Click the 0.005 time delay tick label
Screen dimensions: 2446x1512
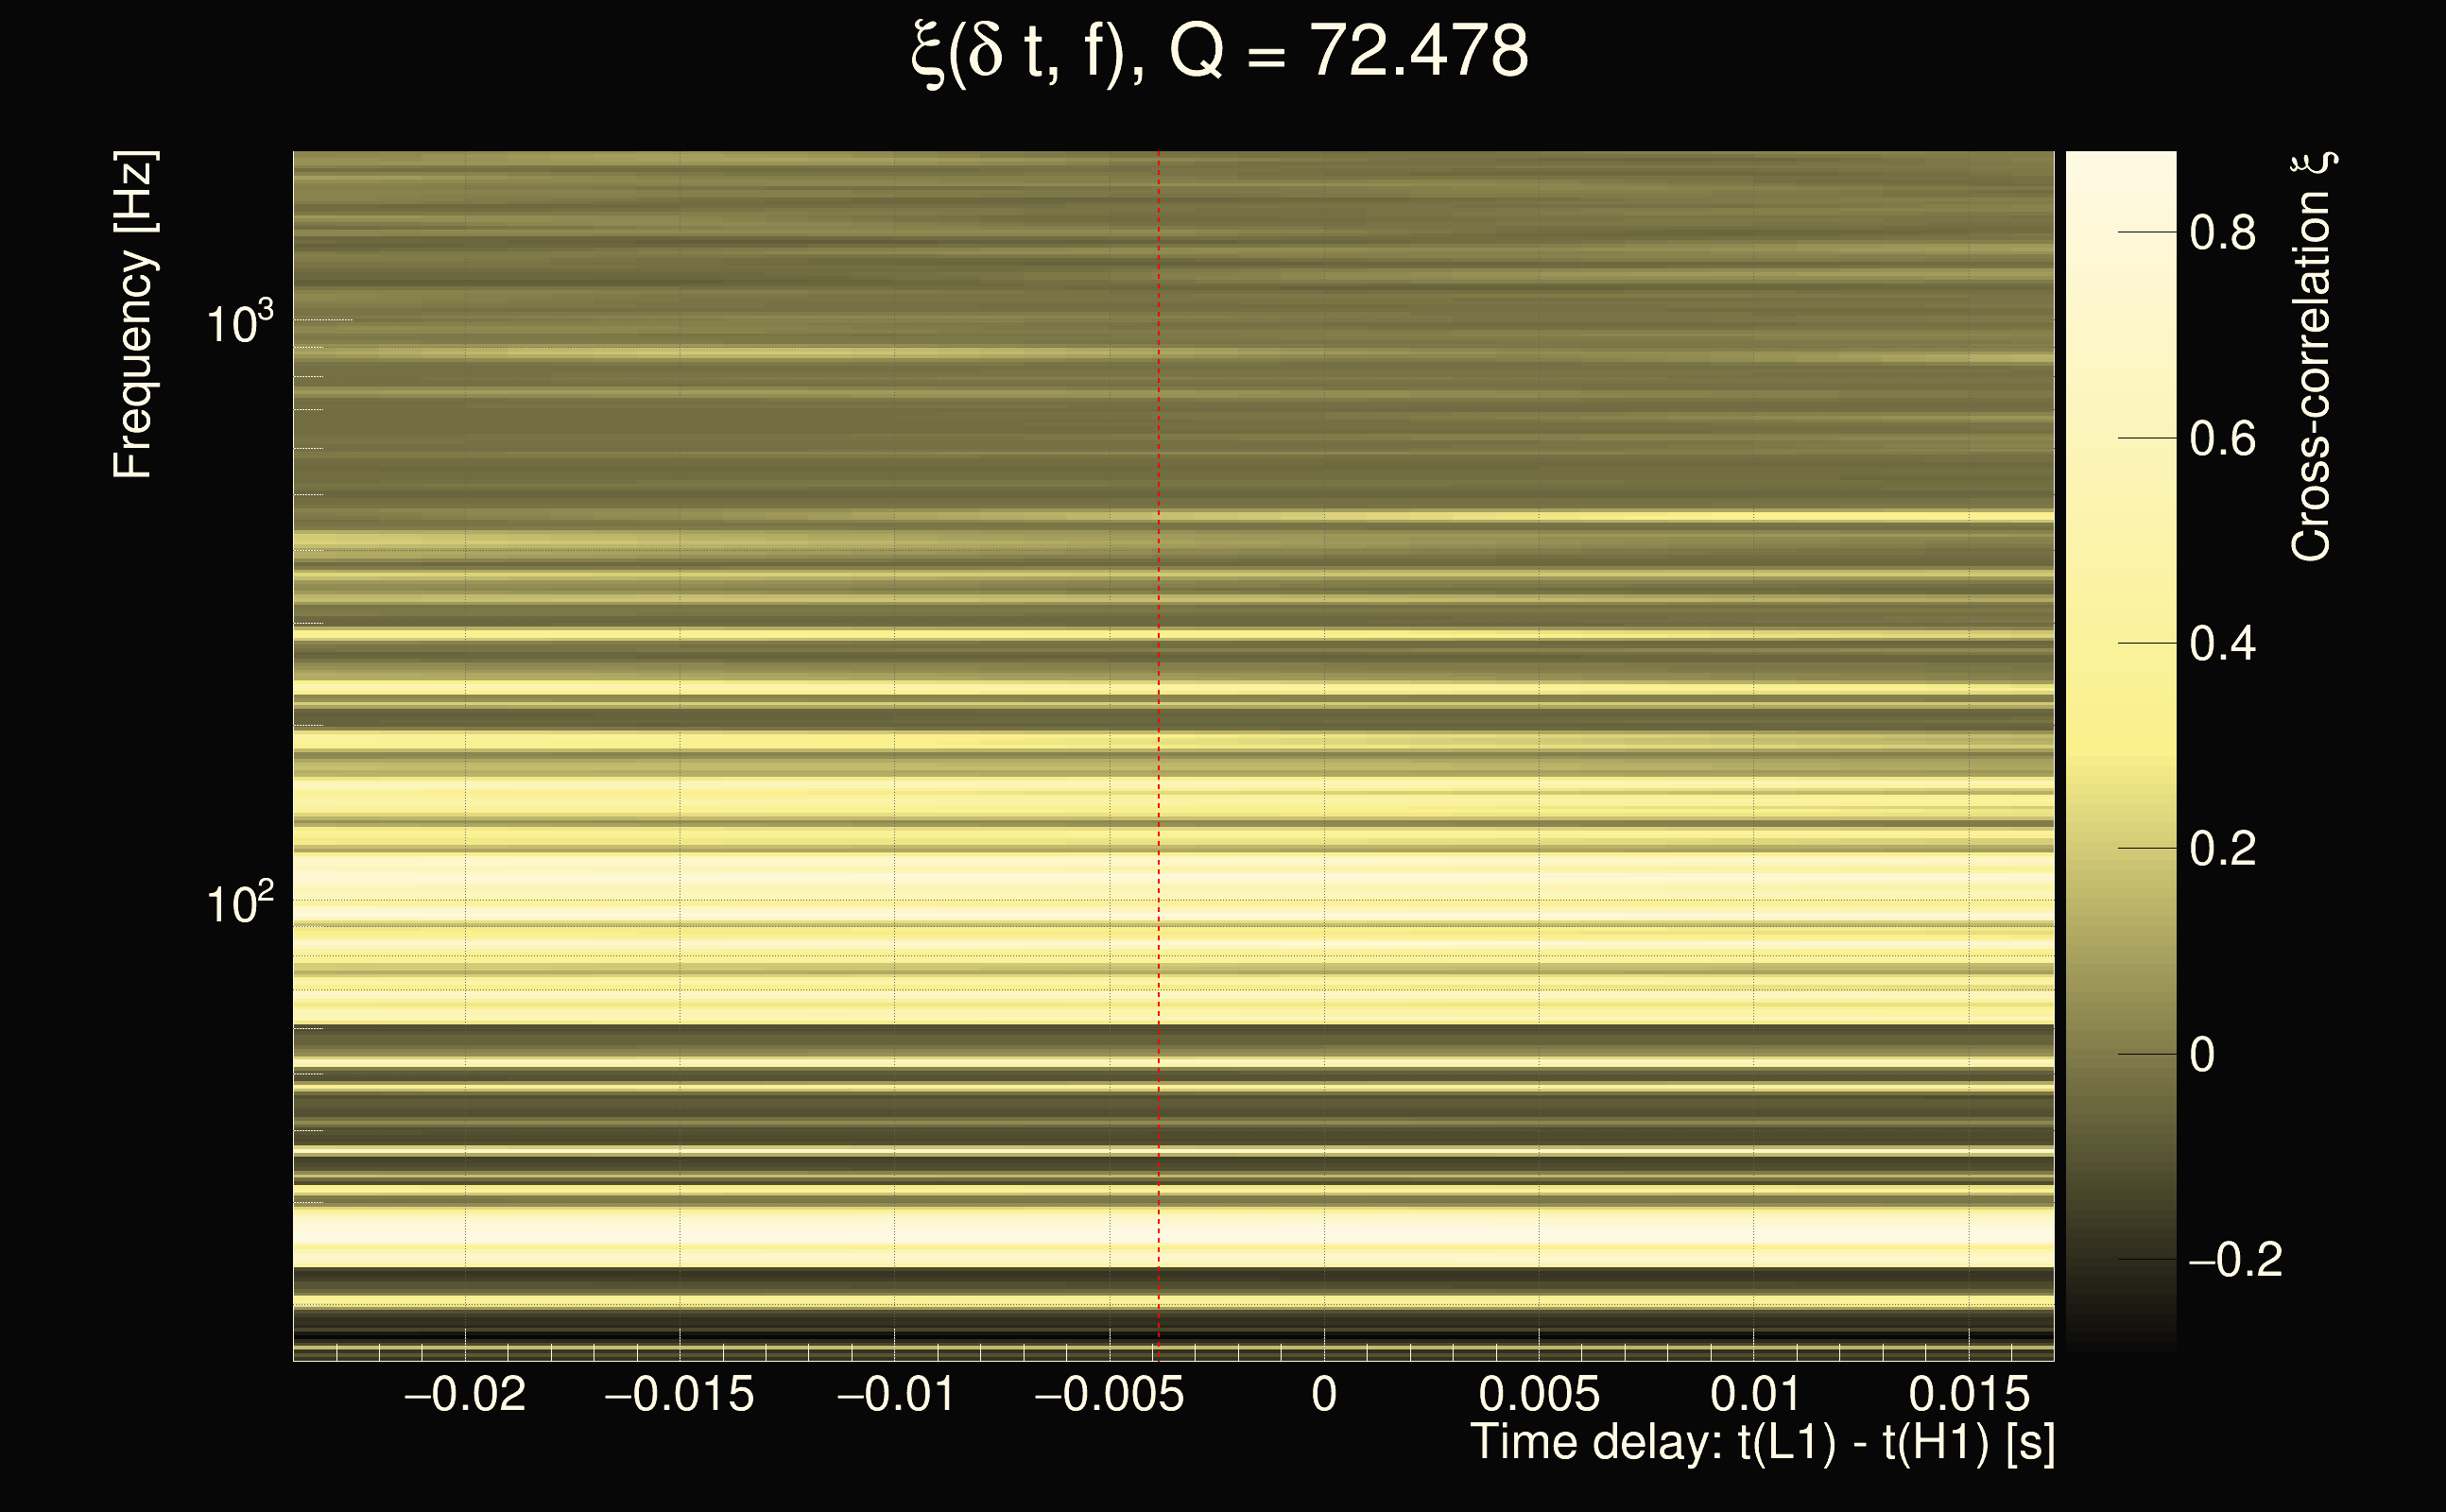[x=1539, y=1394]
